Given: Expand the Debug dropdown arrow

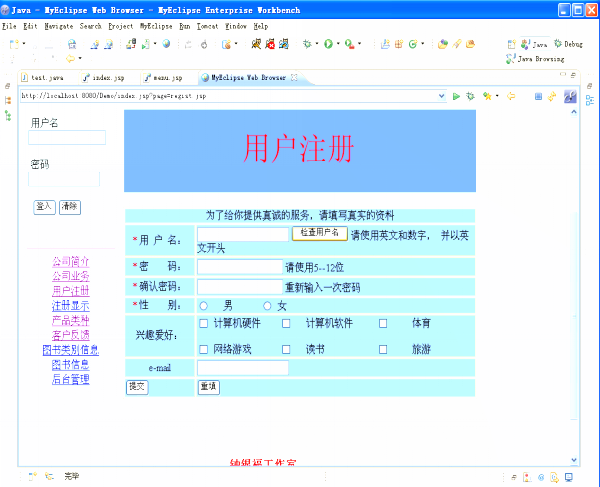Looking at the screenshot, I should (317, 44).
